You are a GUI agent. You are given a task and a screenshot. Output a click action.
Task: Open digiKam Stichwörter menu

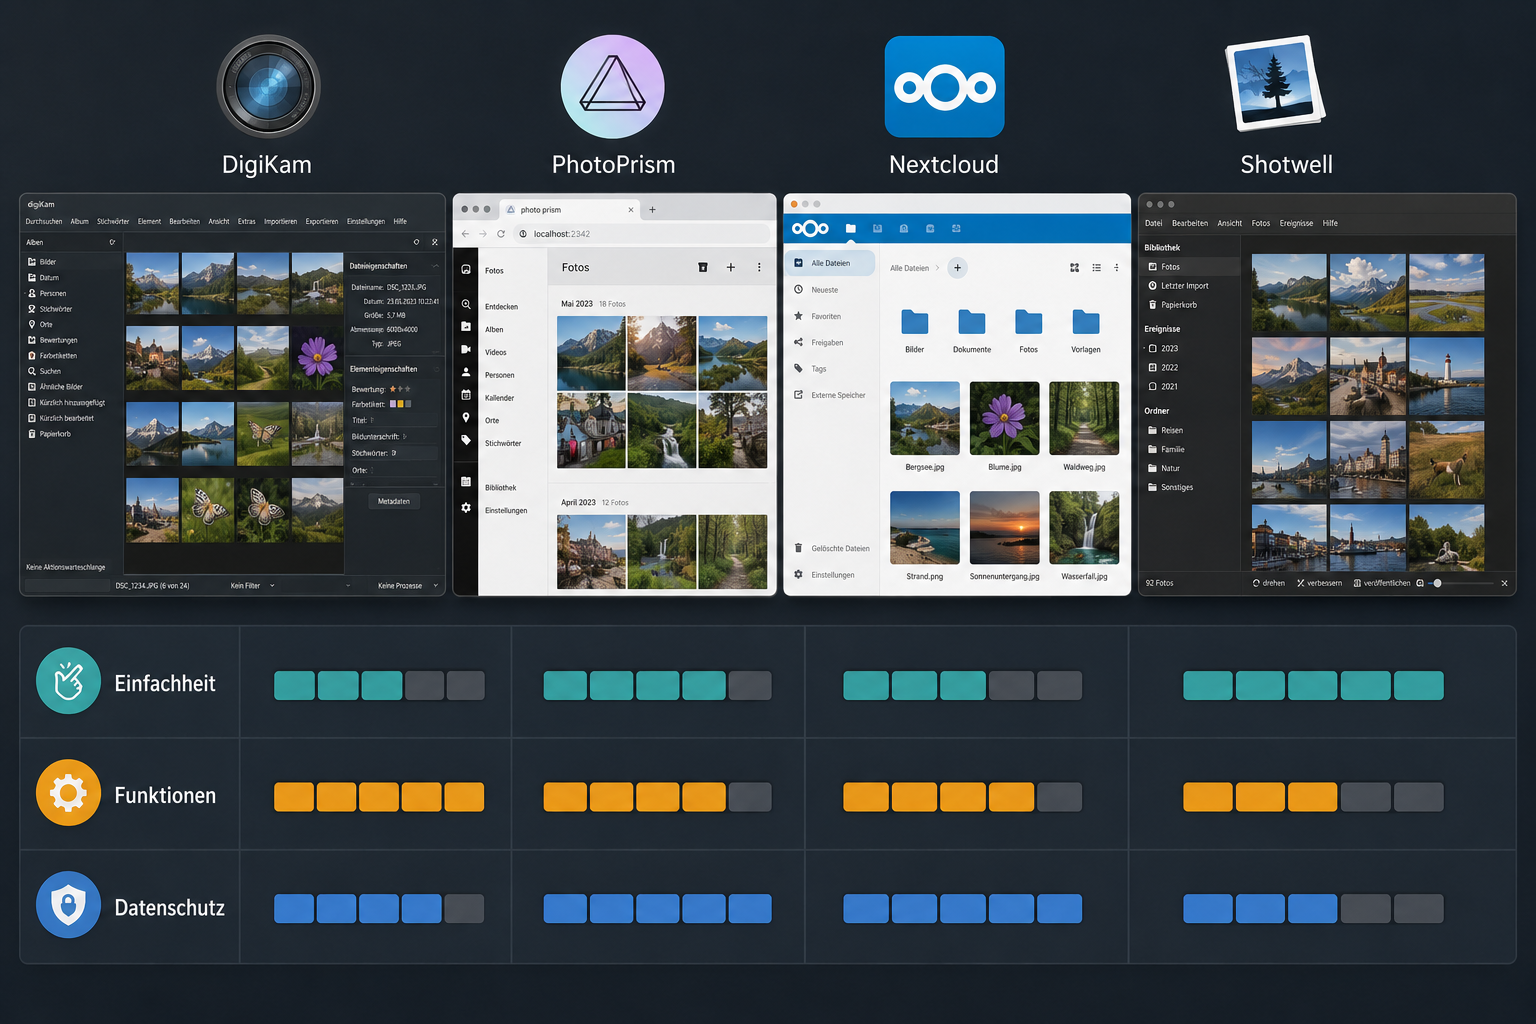113,221
